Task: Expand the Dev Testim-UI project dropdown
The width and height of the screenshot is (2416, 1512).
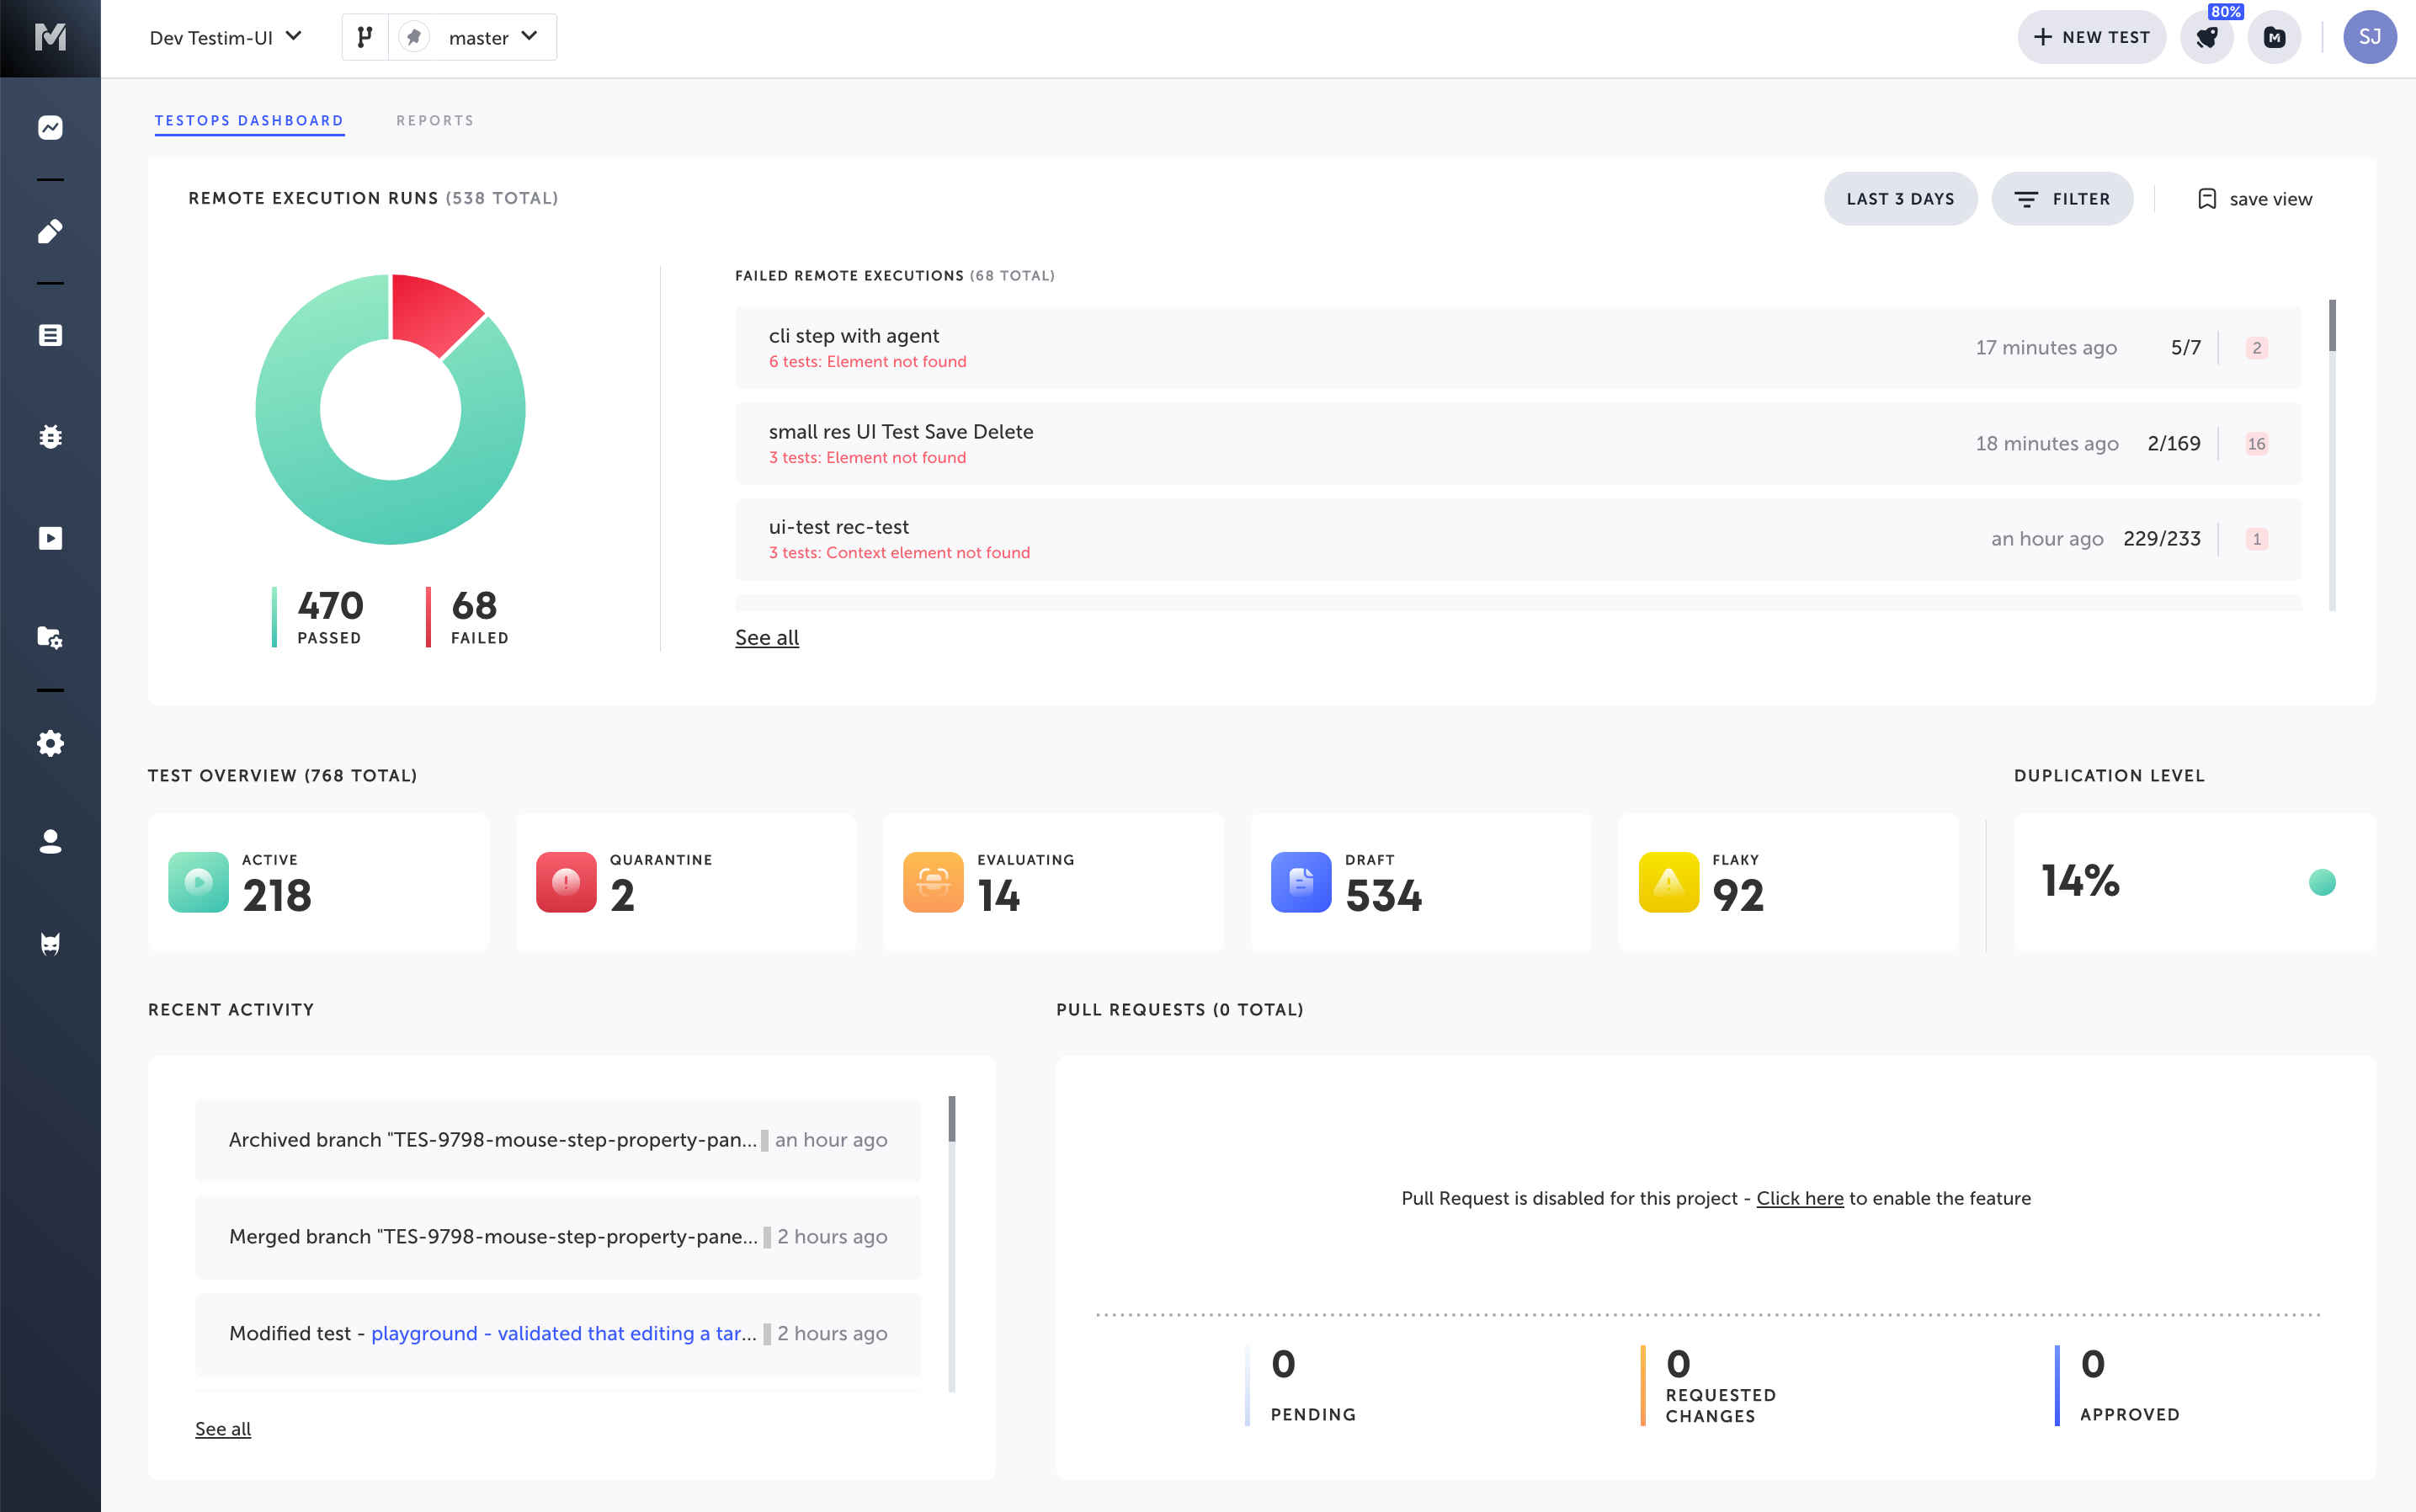Action: (225, 37)
